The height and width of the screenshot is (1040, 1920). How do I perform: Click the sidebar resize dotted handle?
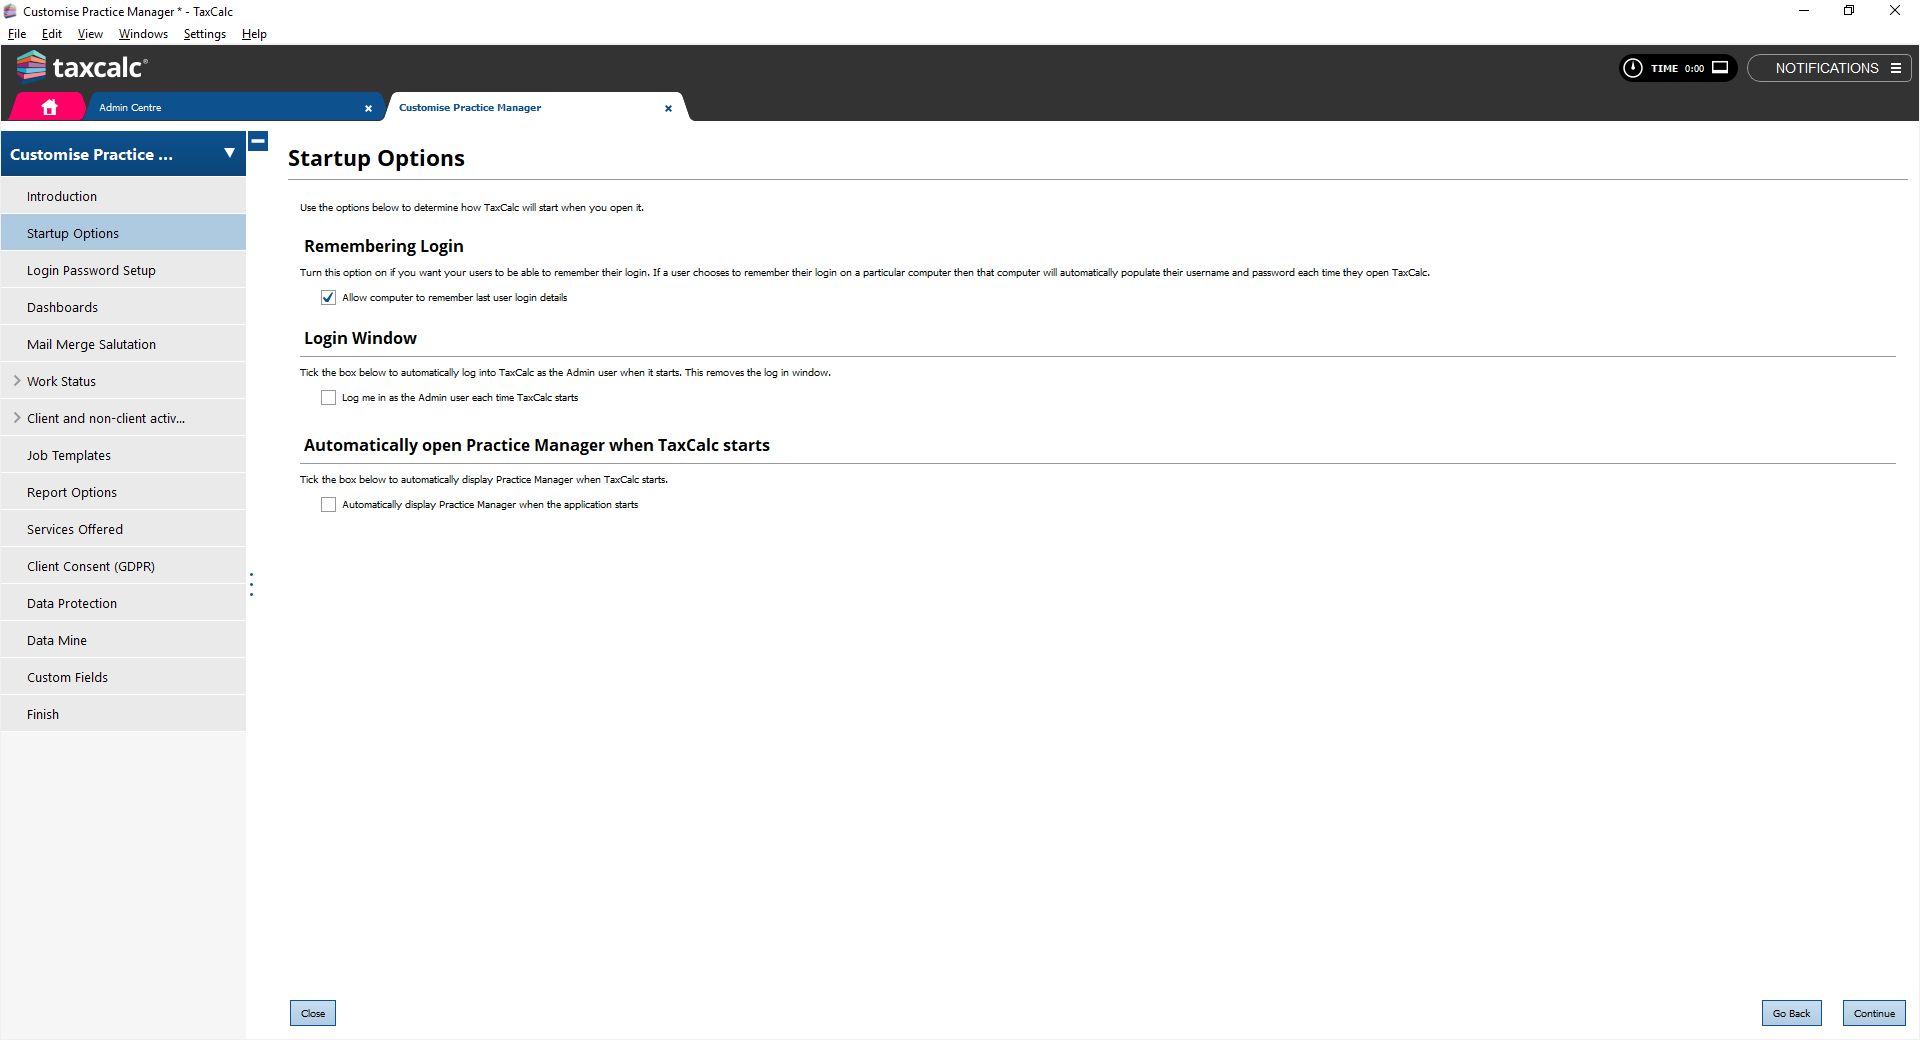tap(251, 584)
